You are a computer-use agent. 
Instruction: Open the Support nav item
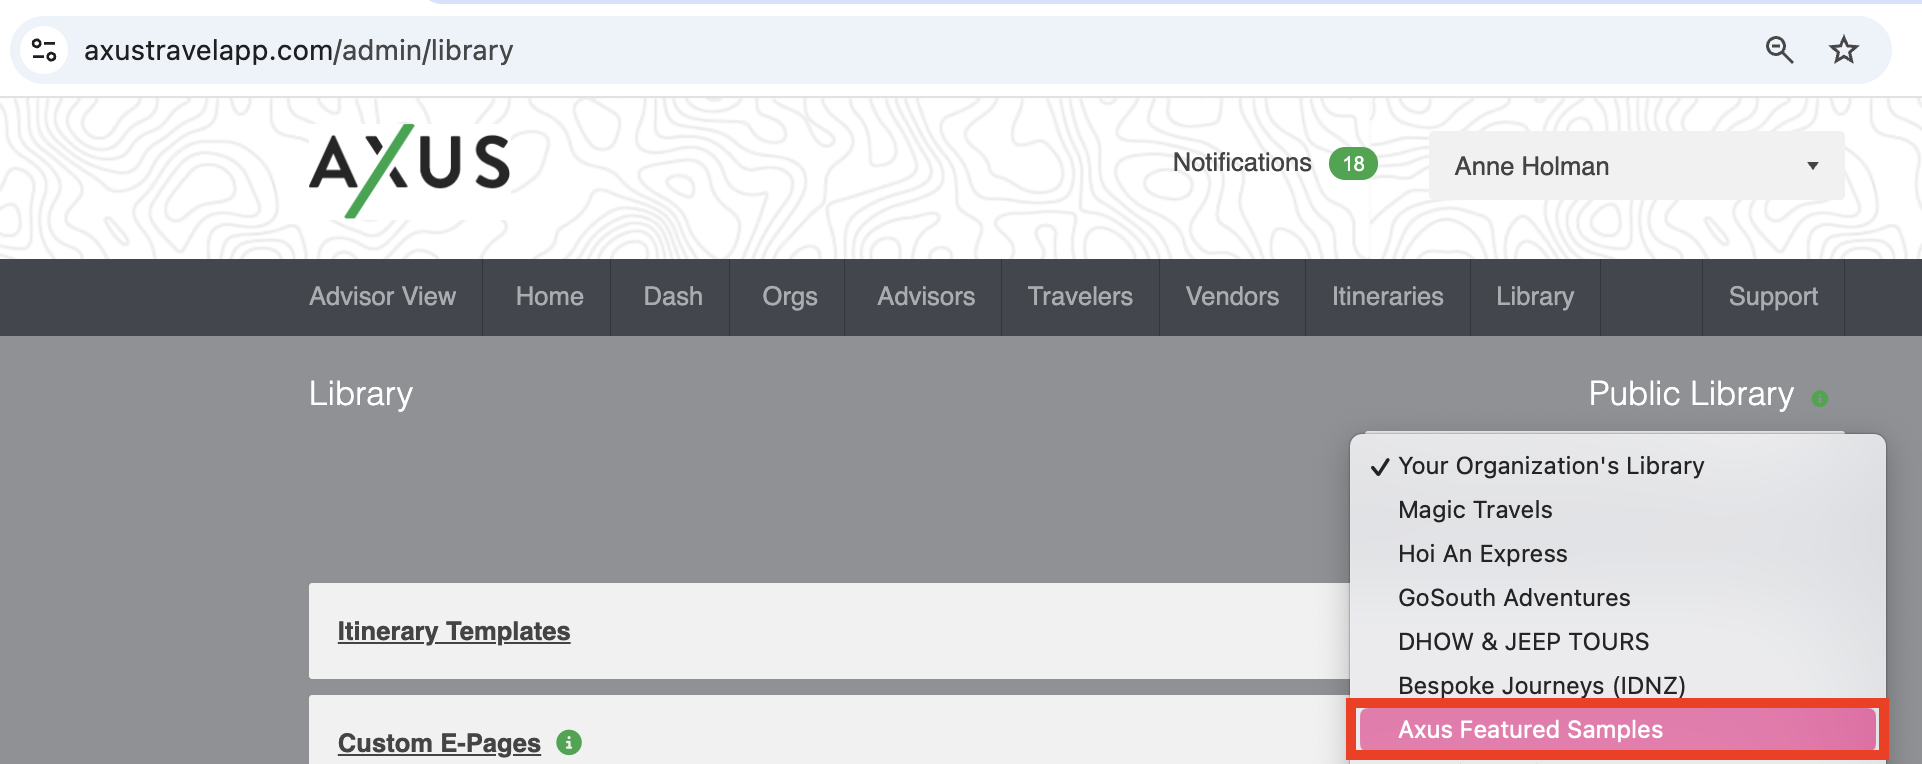point(1773,297)
